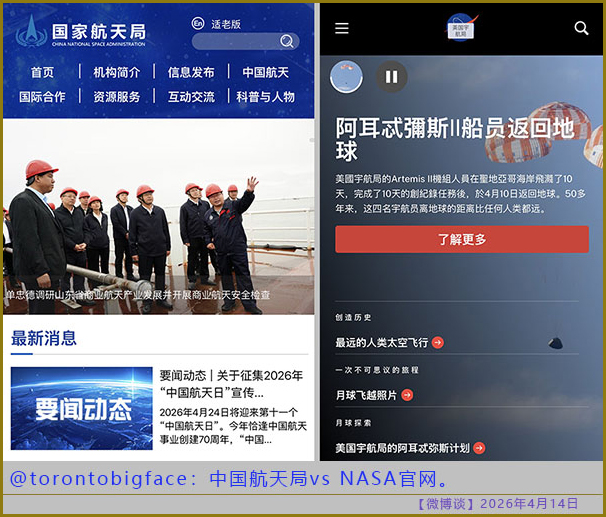This screenshot has height=517, width=606.
Task: Open the 最远的人类太空飞行 link
Action: tap(381, 342)
